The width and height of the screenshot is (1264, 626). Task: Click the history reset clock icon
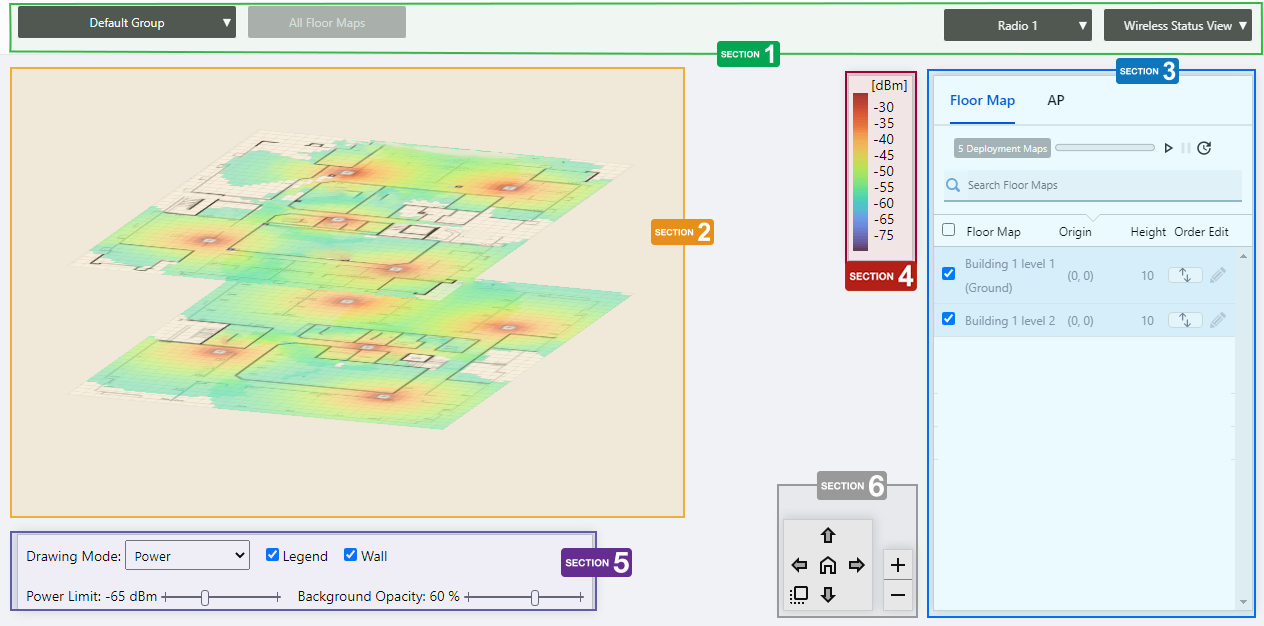coord(1204,148)
